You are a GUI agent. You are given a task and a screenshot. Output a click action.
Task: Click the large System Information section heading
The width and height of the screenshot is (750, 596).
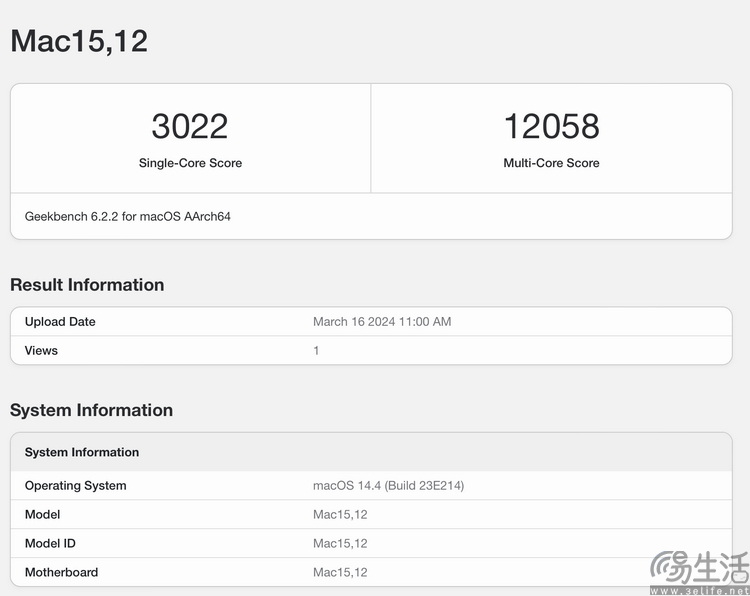pyautogui.click(x=91, y=410)
